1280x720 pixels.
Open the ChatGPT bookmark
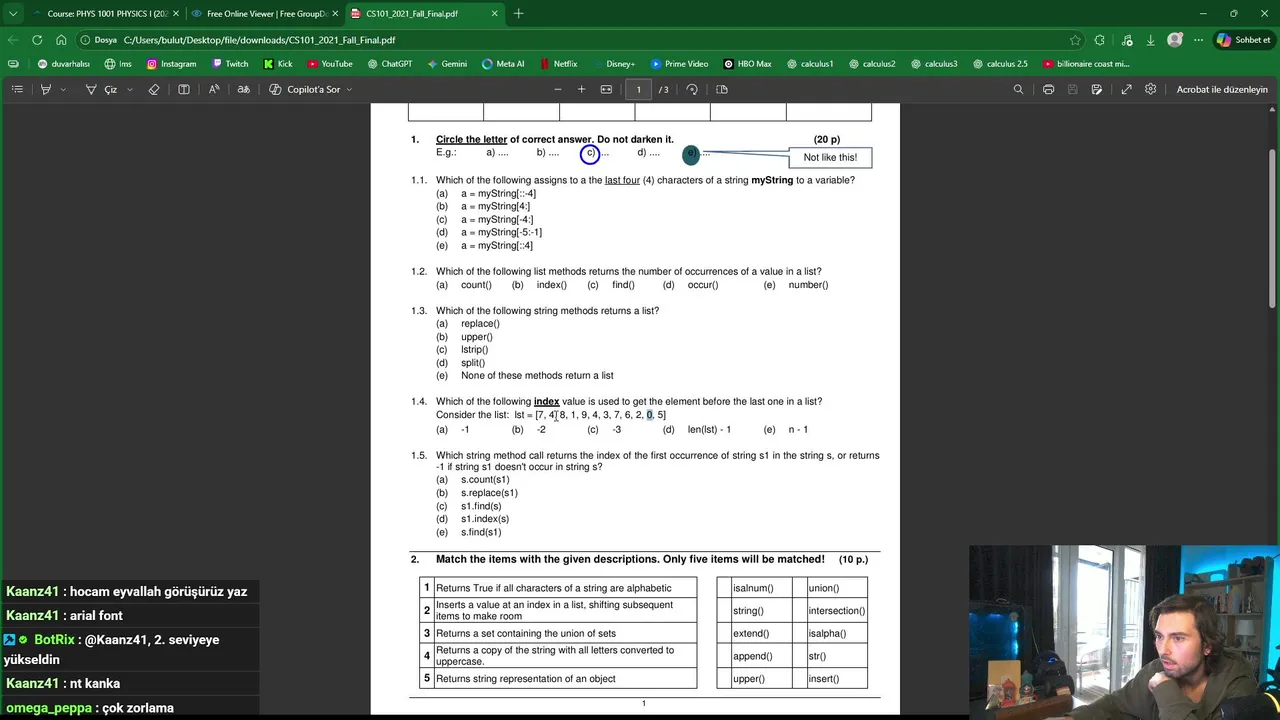[389, 64]
